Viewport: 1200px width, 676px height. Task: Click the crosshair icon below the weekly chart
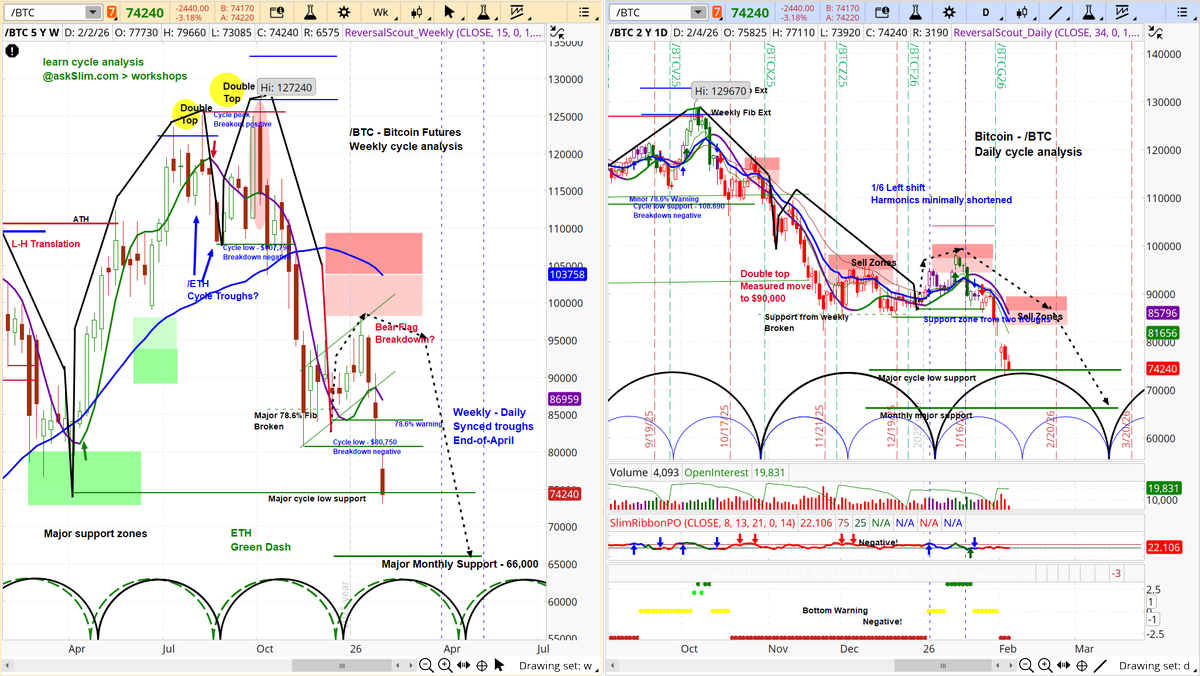click(481, 665)
